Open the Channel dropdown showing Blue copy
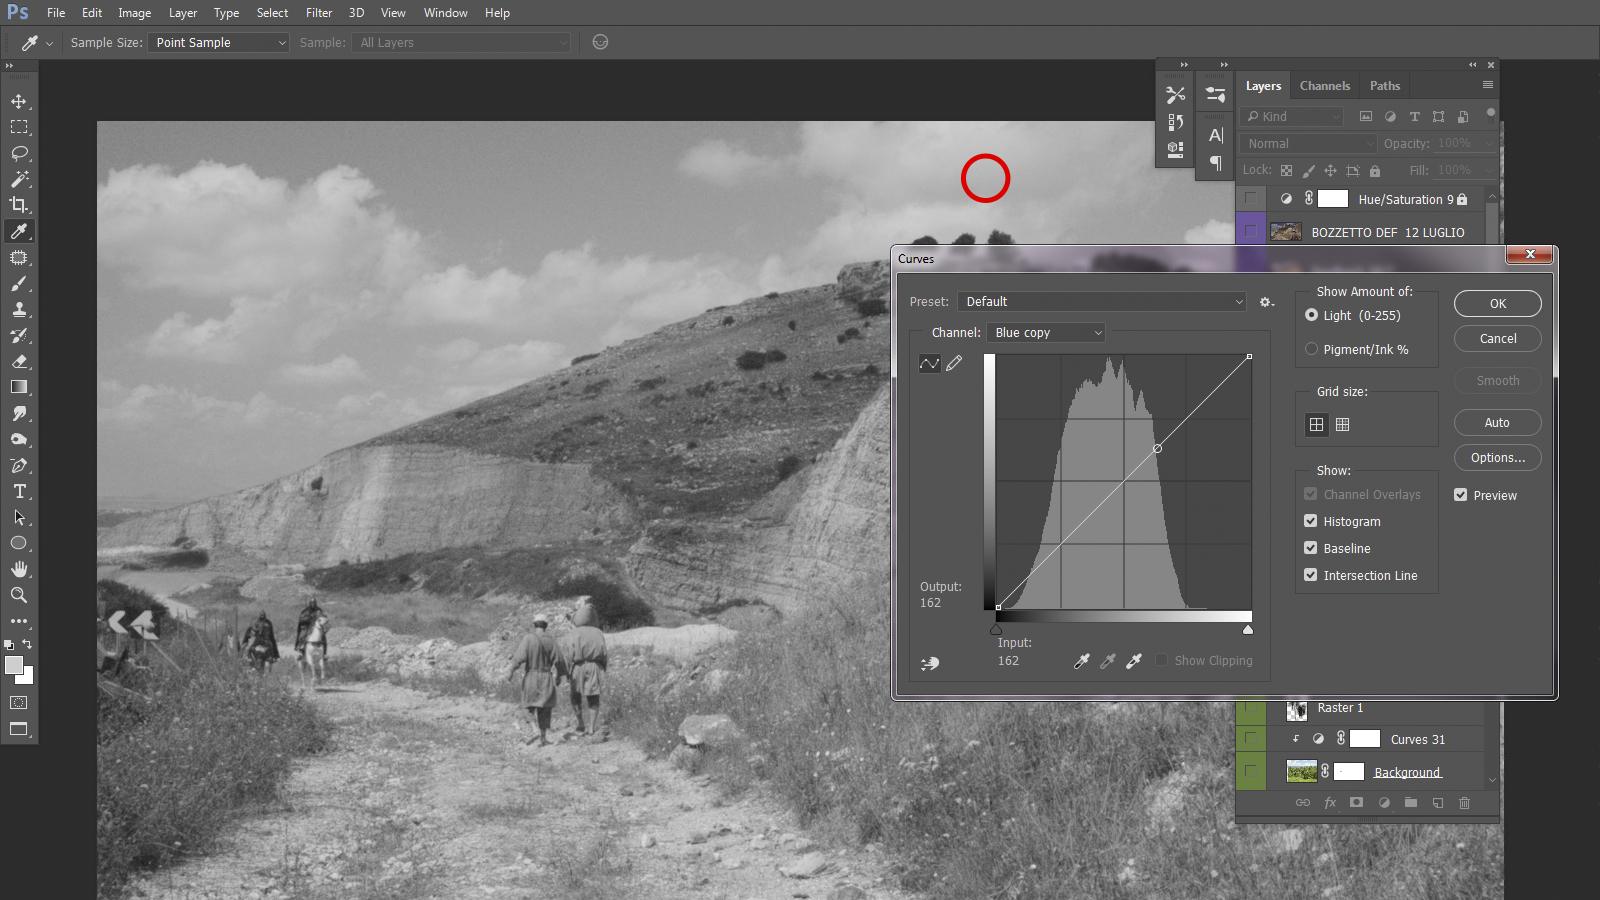 click(x=1046, y=333)
